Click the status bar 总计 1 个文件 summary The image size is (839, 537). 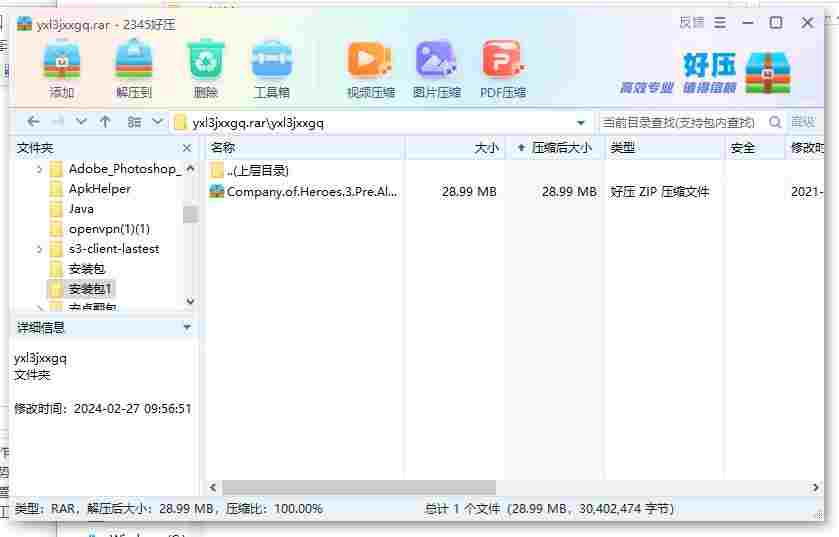coord(549,508)
